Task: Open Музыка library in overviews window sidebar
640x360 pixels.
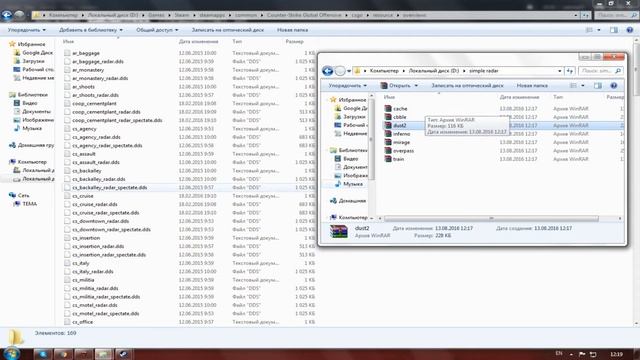Action: click(28, 128)
